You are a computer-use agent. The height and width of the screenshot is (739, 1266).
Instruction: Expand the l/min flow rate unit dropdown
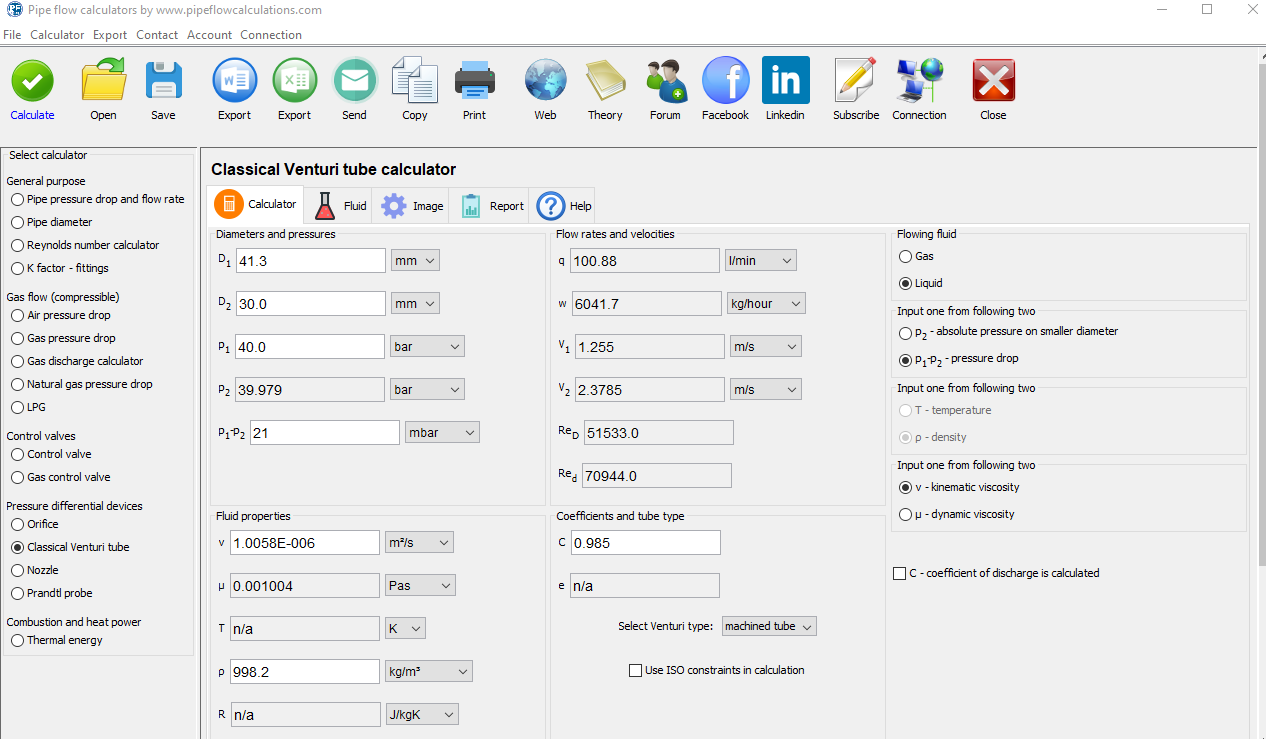click(760, 261)
